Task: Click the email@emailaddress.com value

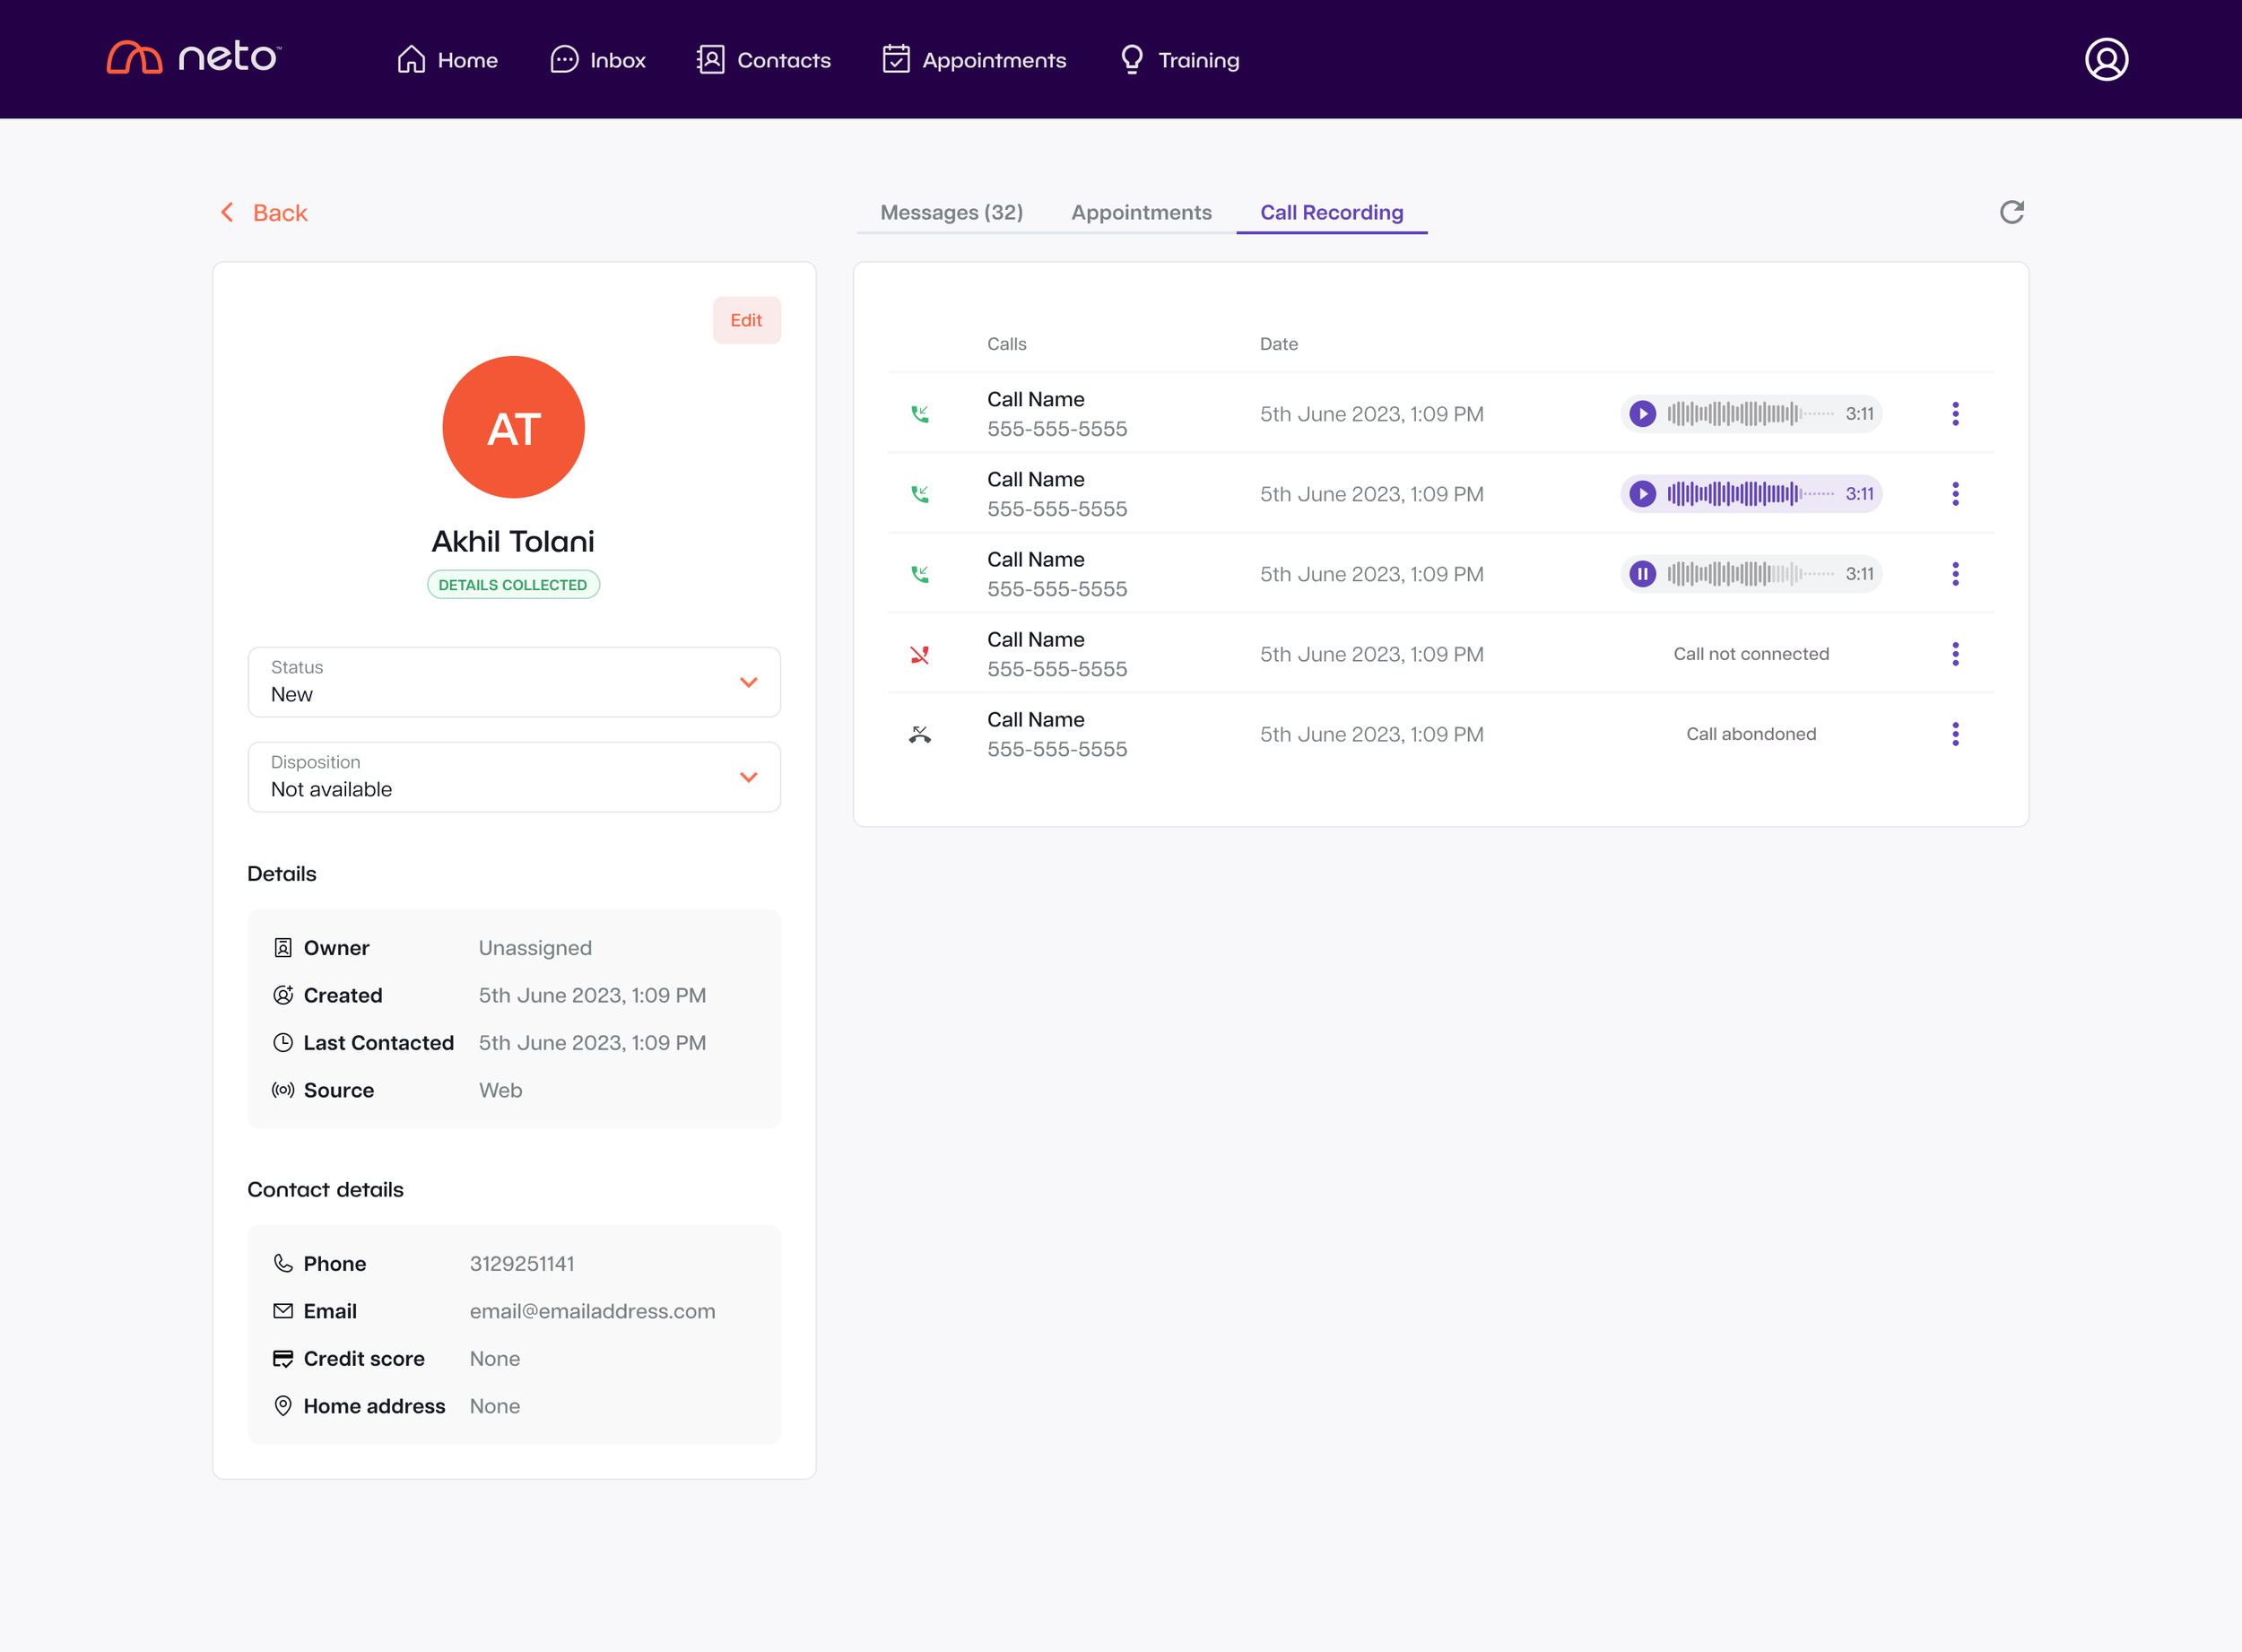Action: [x=592, y=1311]
